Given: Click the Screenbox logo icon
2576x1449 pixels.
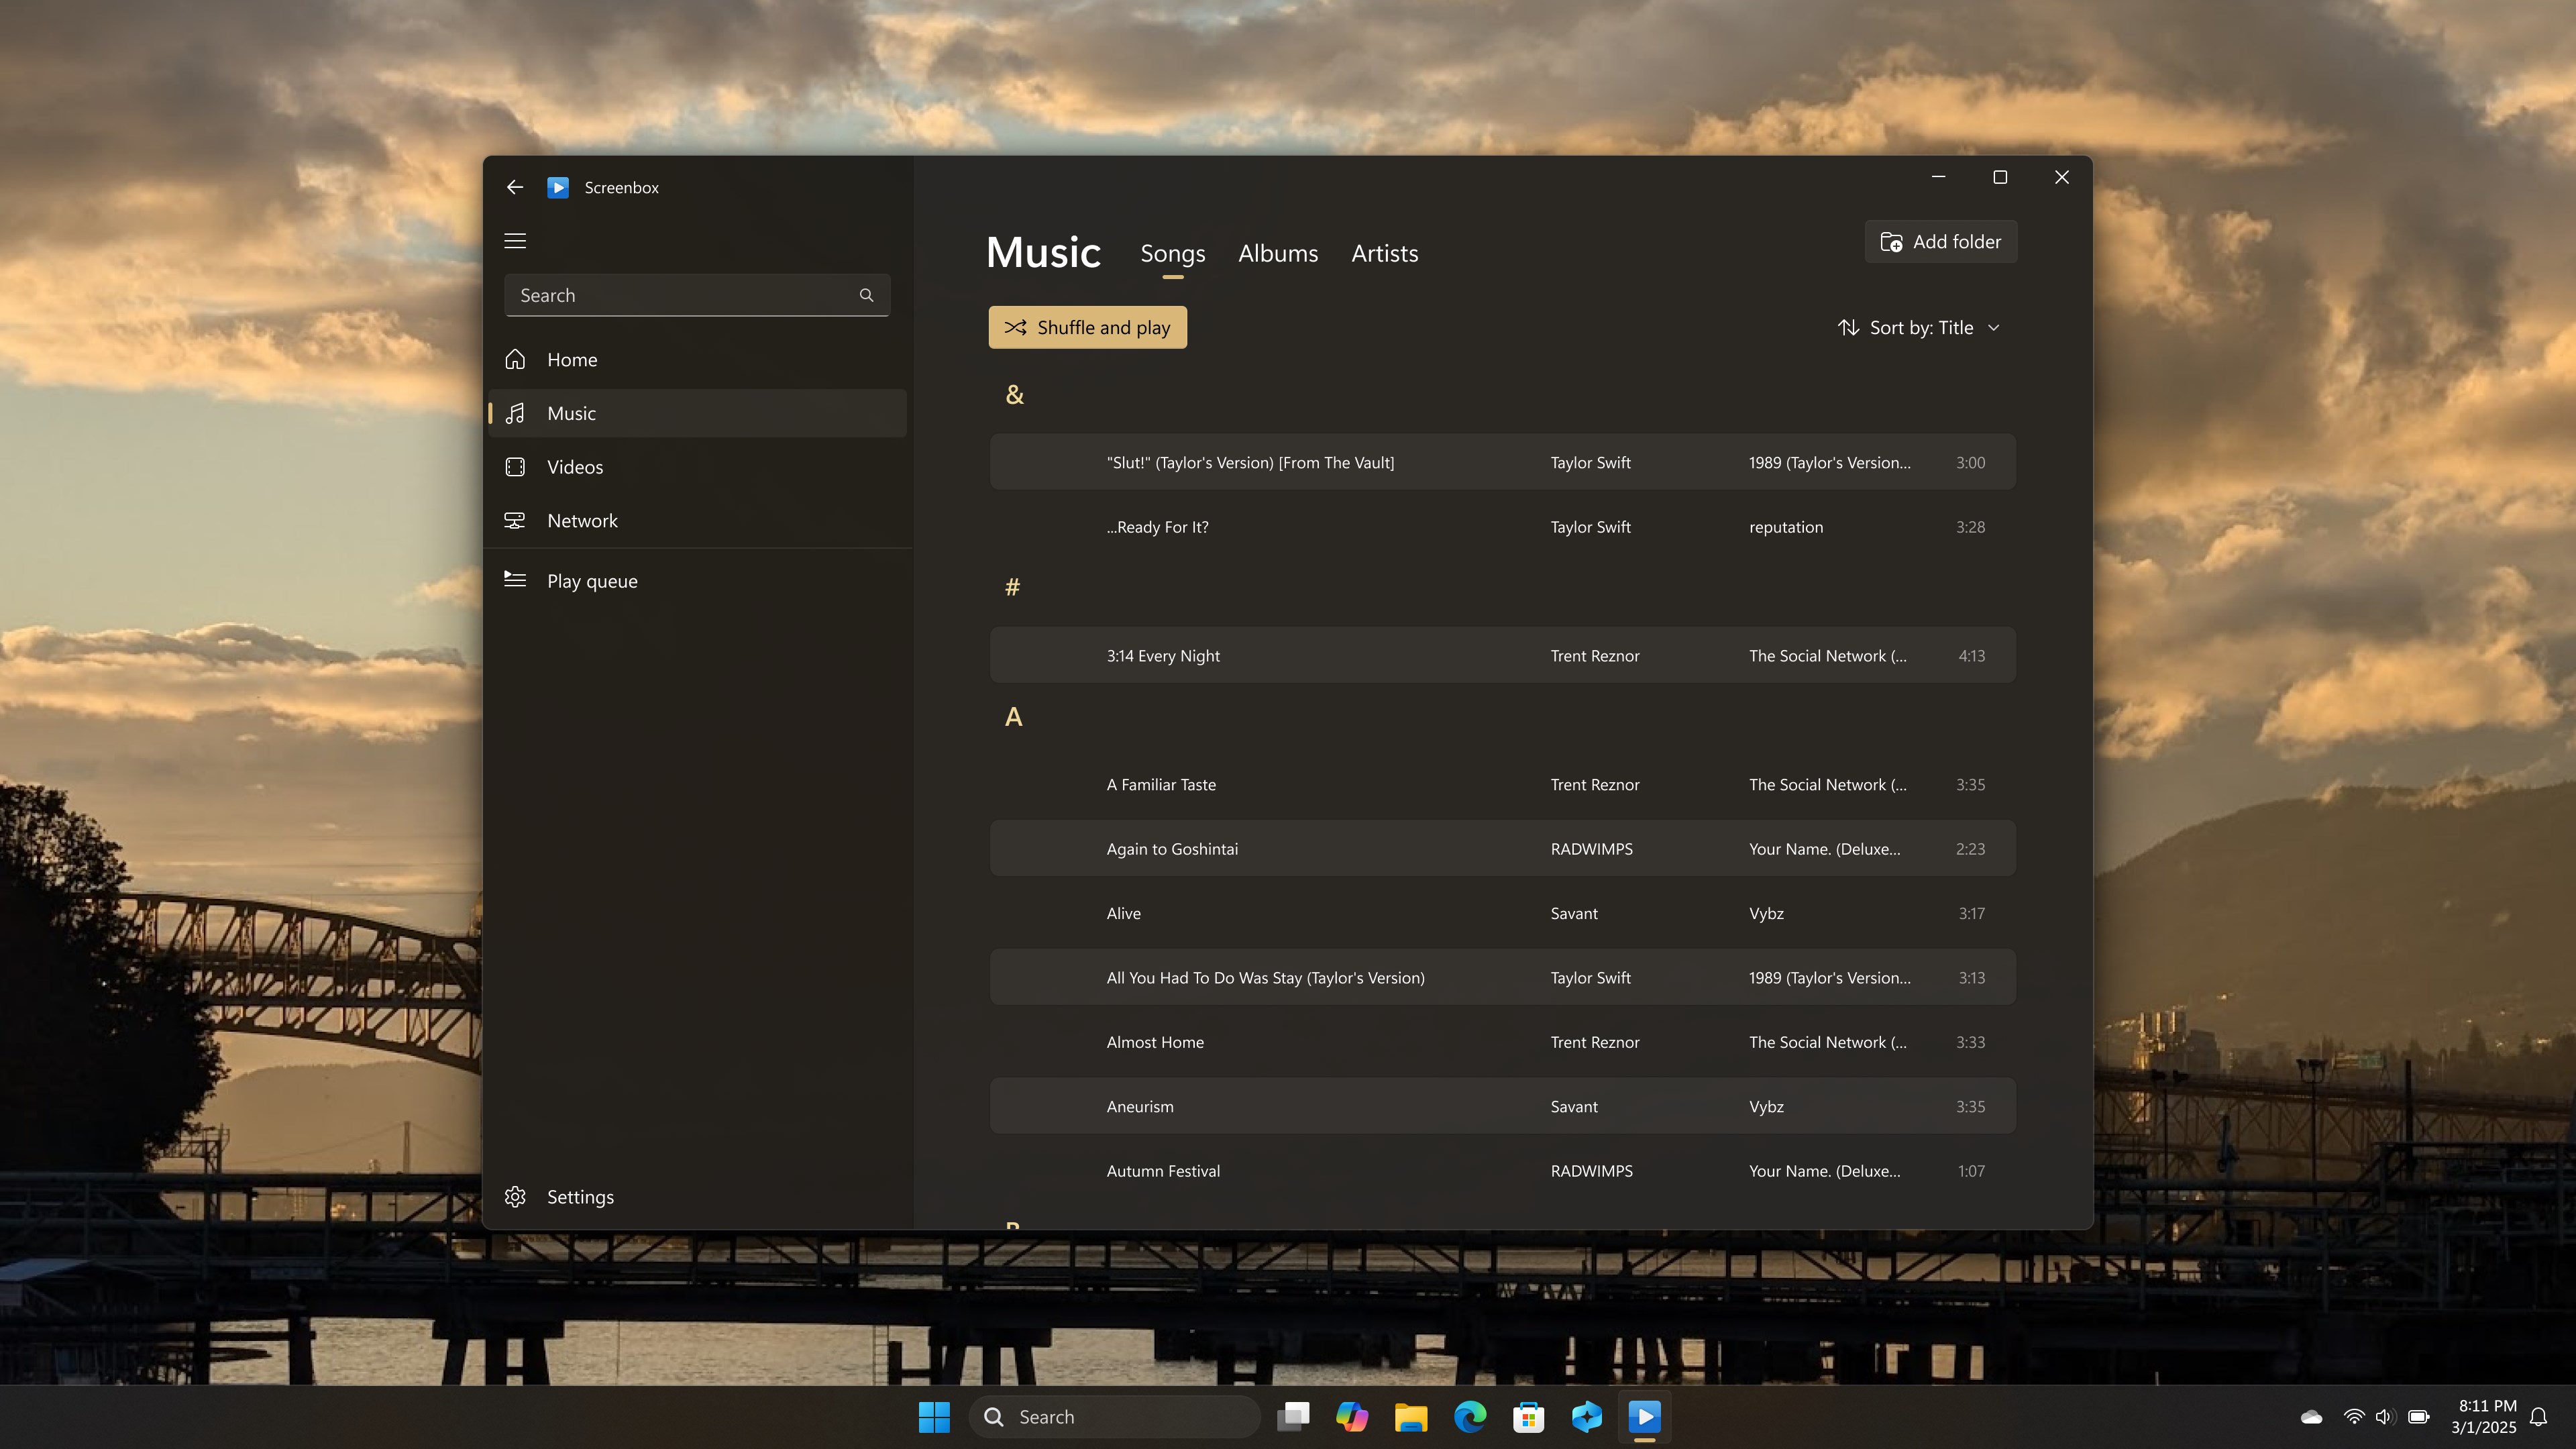Looking at the screenshot, I should pyautogui.click(x=558, y=187).
